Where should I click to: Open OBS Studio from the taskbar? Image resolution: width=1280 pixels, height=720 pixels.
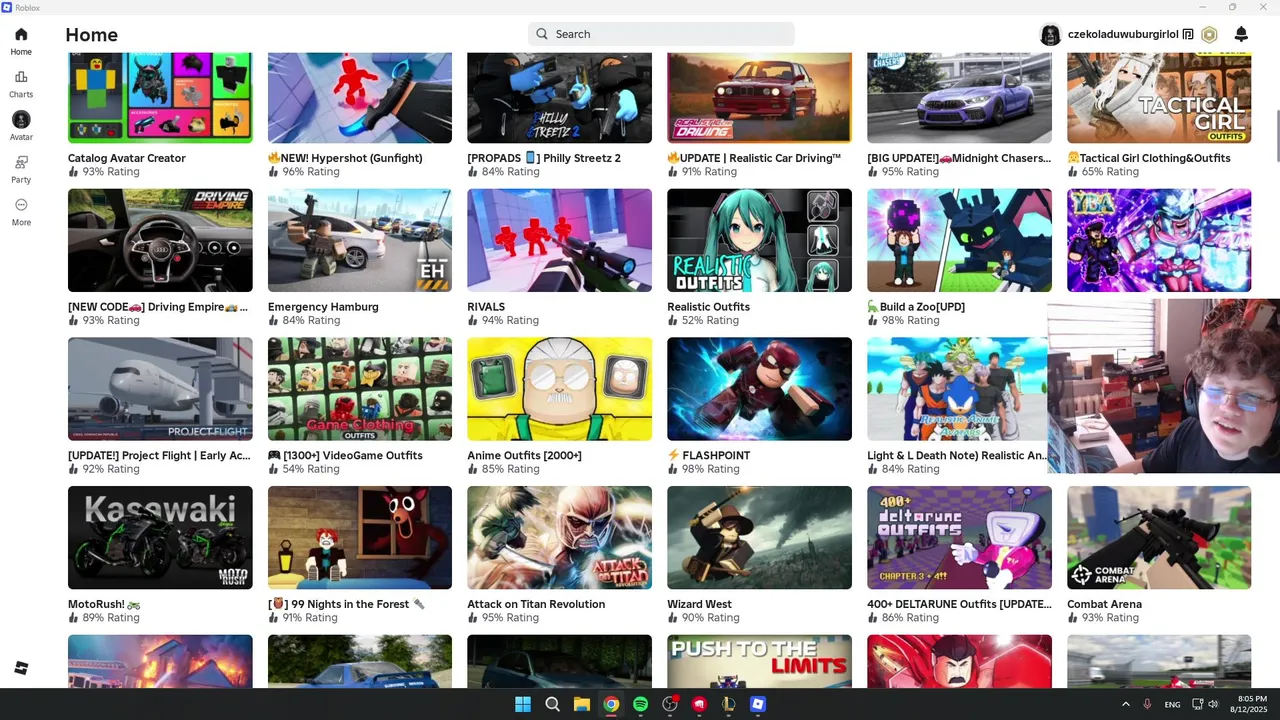point(670,704)
